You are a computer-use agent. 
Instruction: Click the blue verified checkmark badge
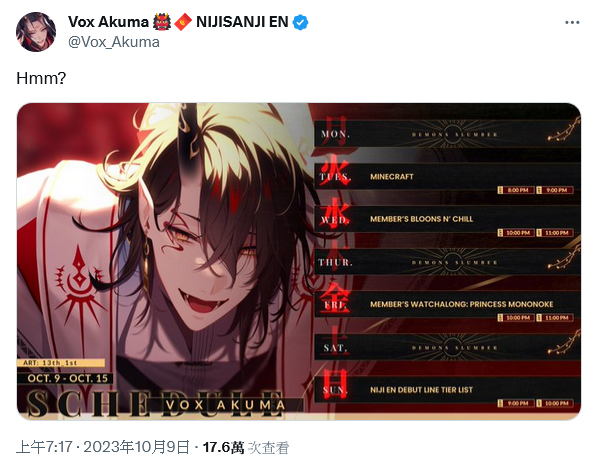coord(301,23)
